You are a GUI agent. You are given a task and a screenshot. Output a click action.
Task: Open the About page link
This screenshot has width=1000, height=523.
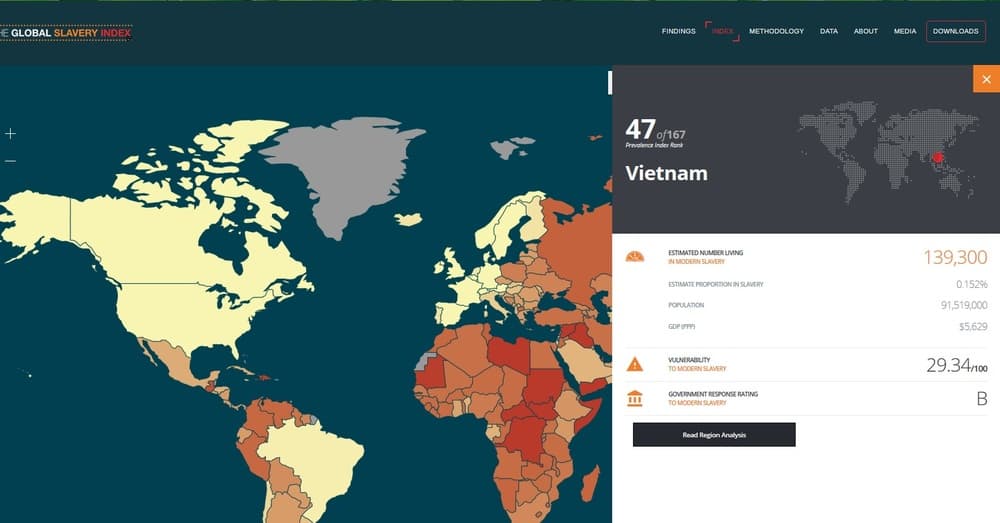click(866, 31)
